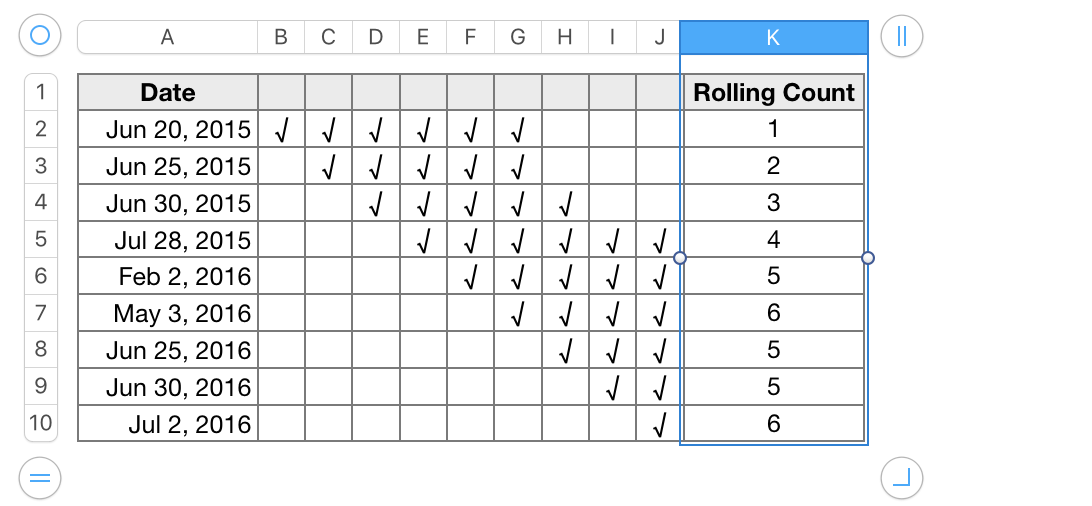This screenshot has height=506, width=1092.
Task: Click left selection handle of column K
Action: tap(680, 258)
